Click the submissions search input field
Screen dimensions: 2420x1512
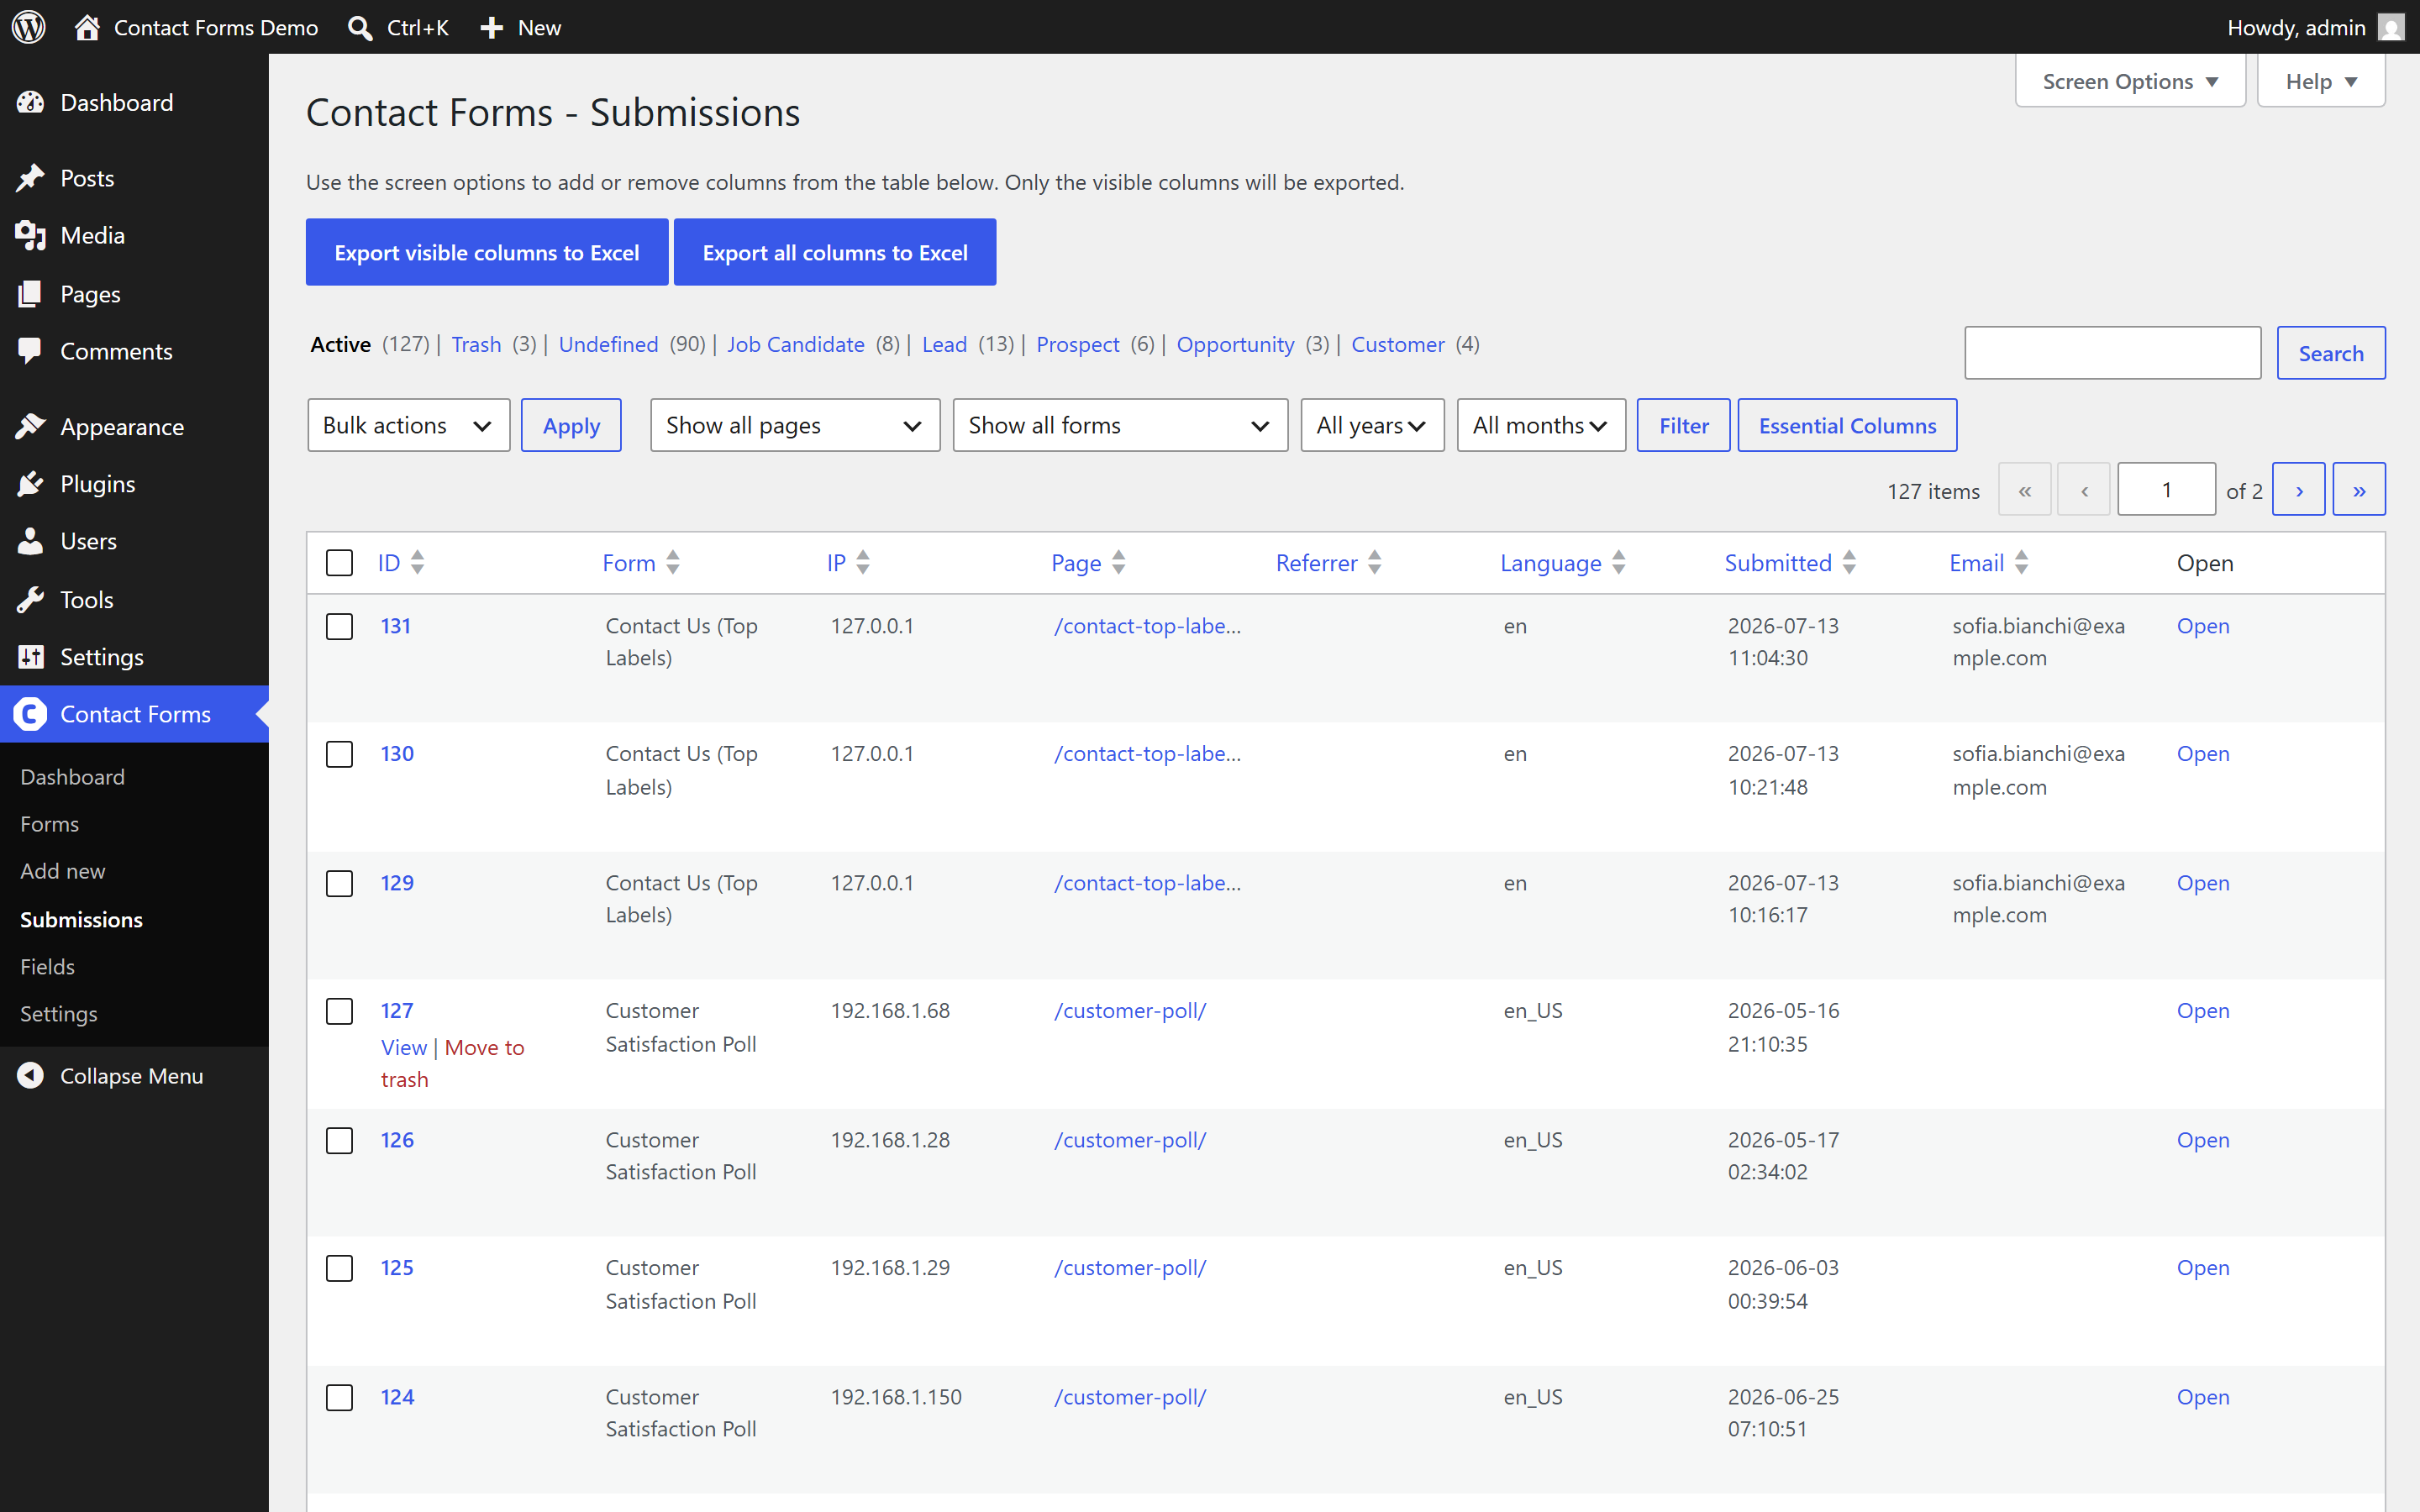(x=2112, y=353)
